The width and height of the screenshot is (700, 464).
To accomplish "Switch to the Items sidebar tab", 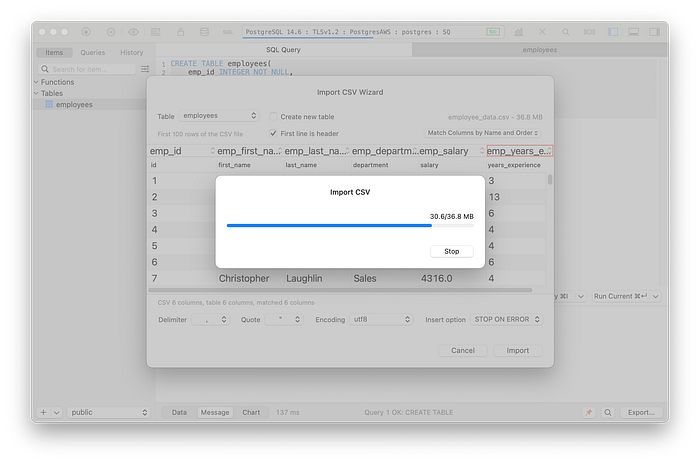I will point(54,52).
